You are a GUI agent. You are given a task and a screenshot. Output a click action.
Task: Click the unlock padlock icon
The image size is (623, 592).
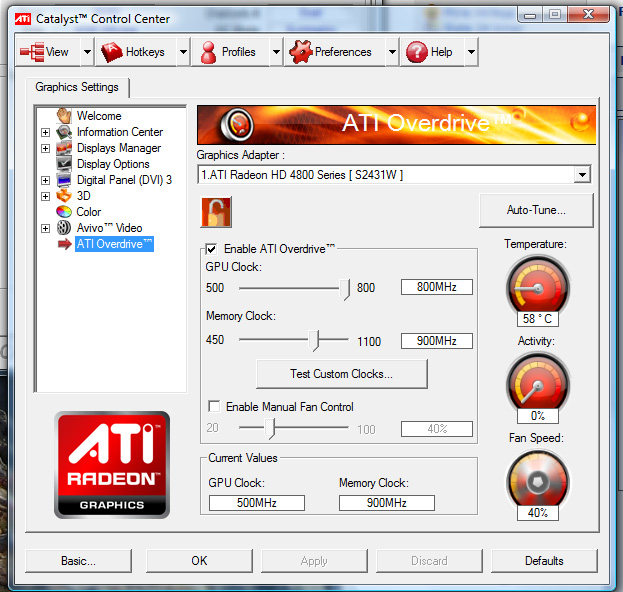[216, 212]
